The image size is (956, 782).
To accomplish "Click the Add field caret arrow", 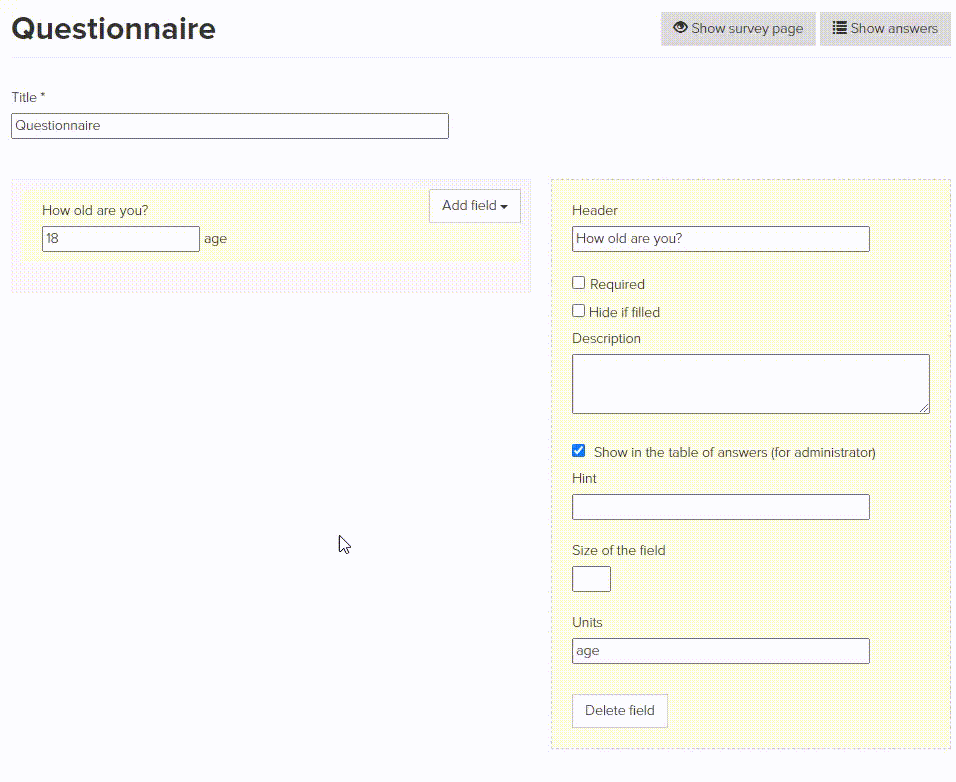I will coord(504,207).
